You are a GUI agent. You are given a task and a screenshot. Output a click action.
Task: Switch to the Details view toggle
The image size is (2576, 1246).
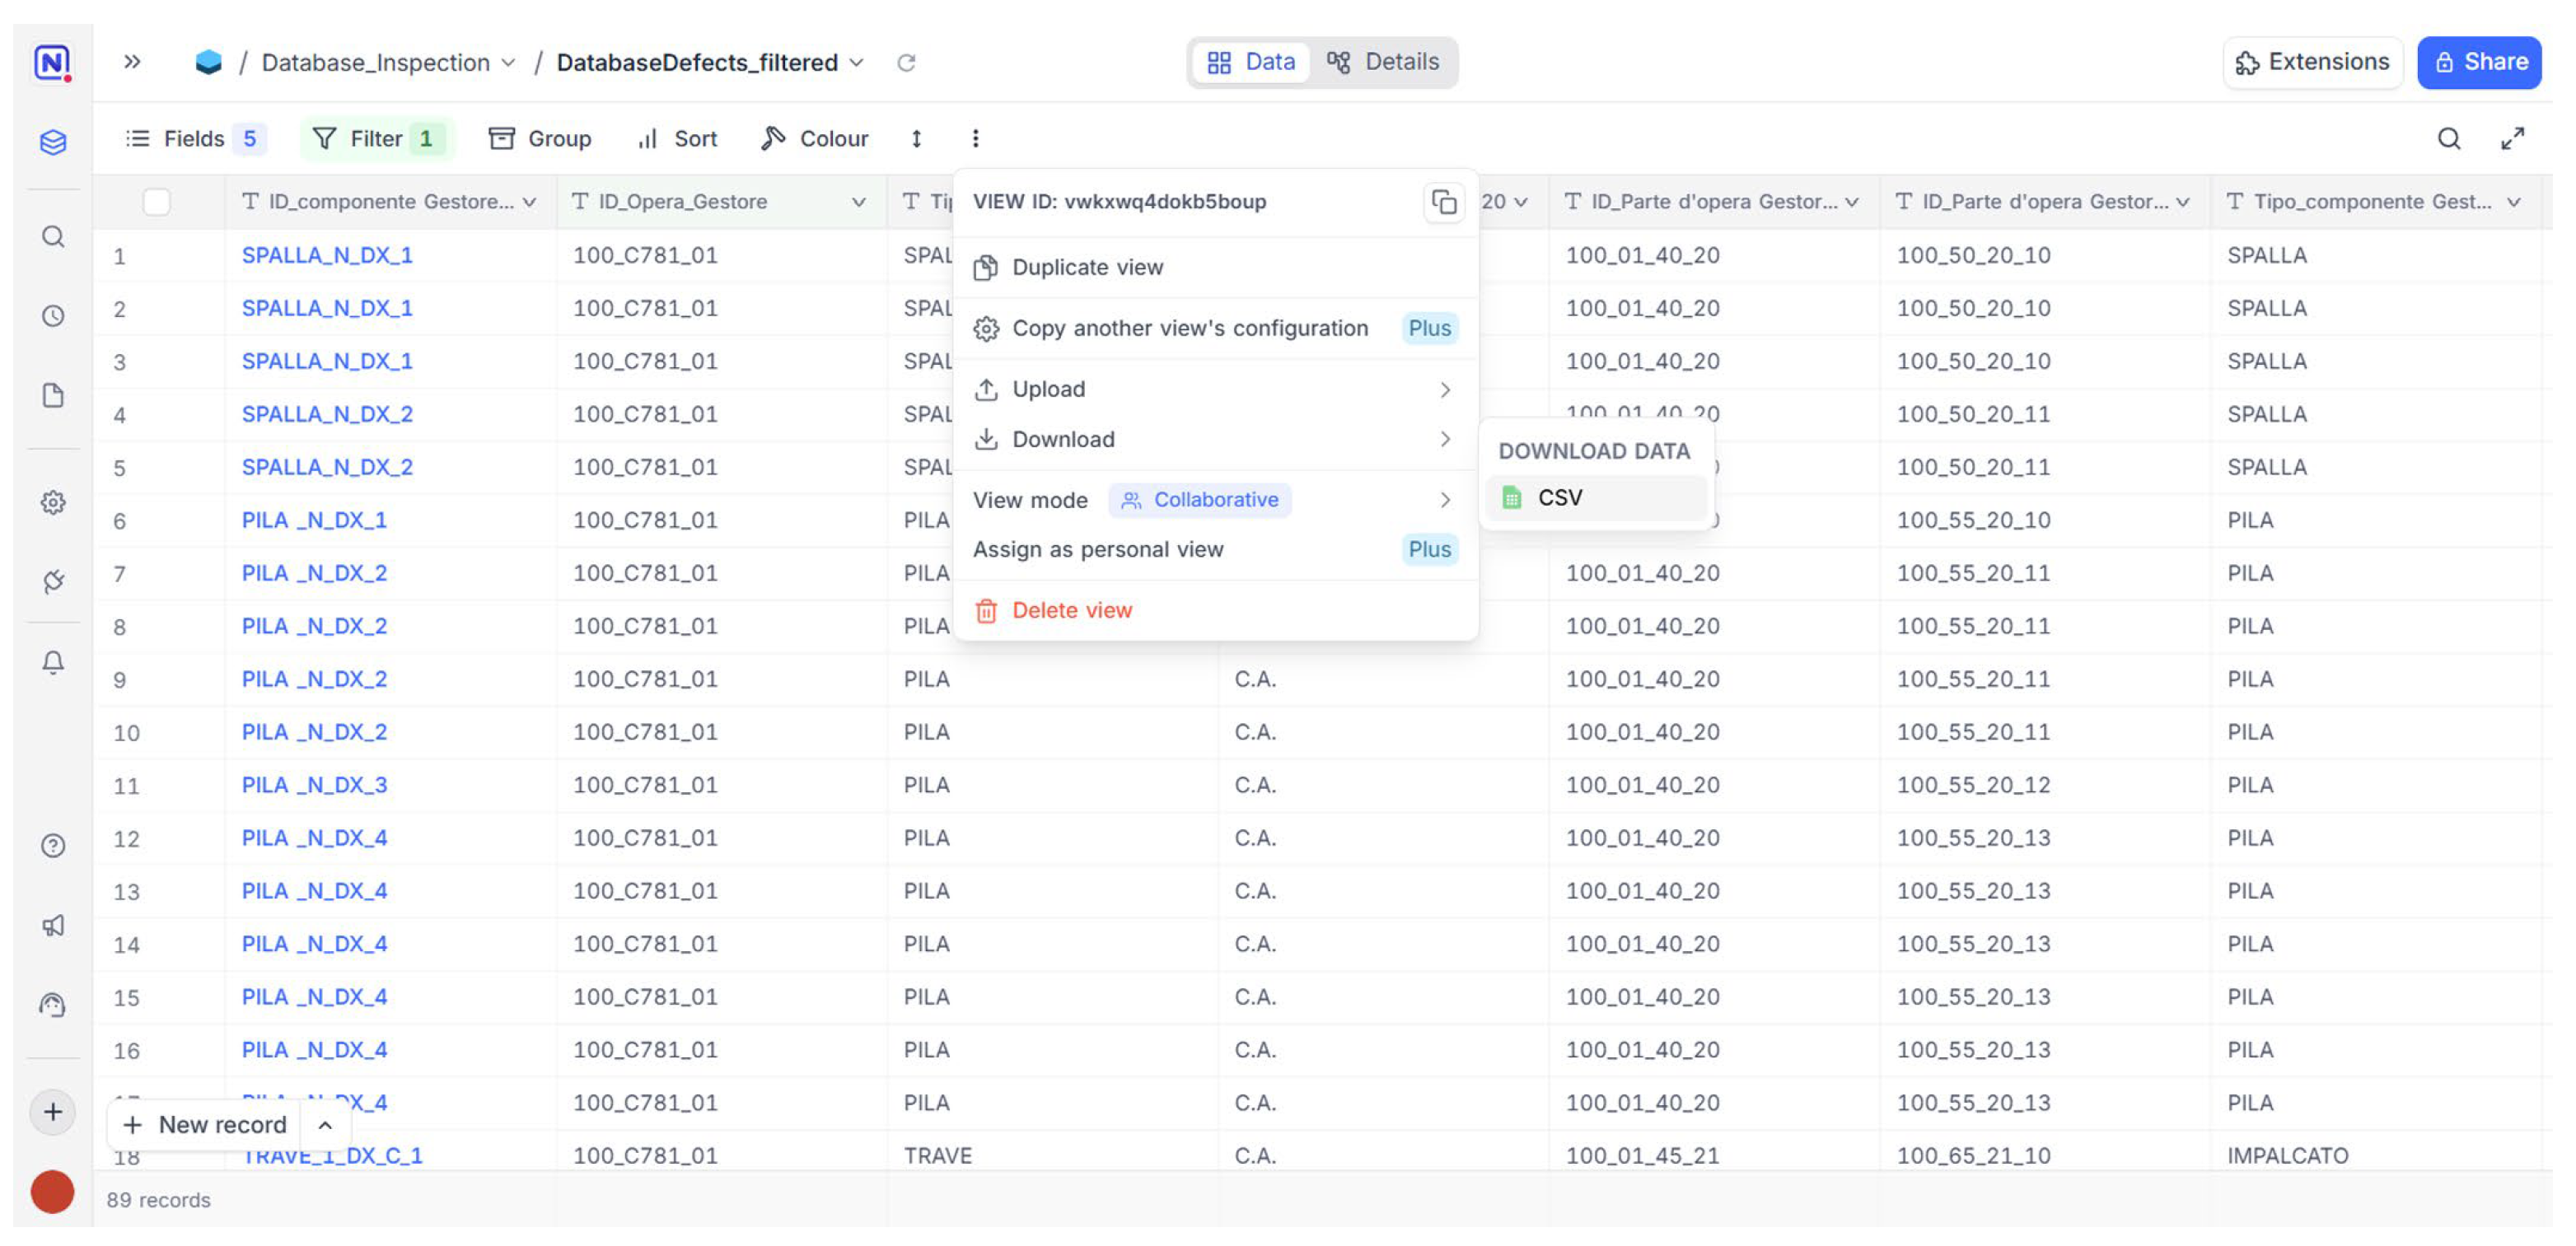tap(1384, 62)
